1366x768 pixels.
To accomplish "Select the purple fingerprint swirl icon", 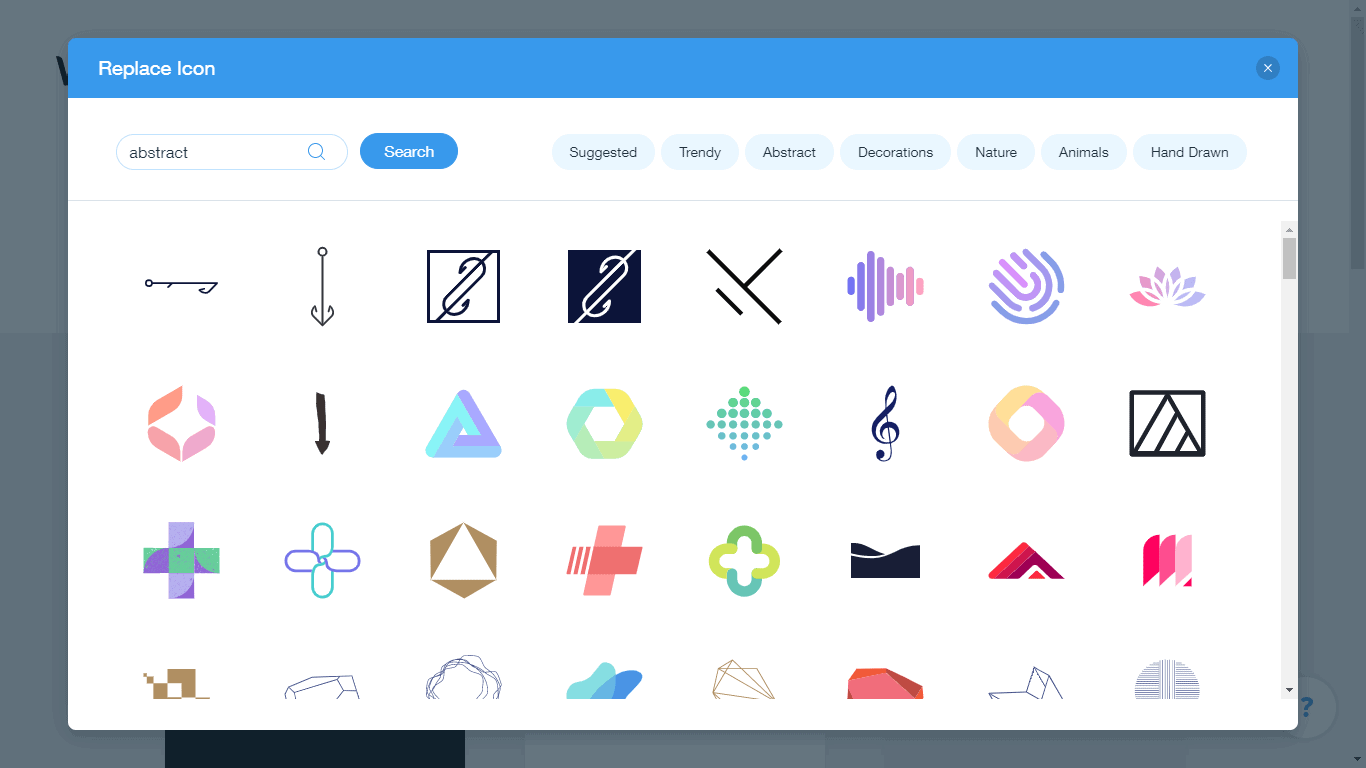I will coord(1026,286).
